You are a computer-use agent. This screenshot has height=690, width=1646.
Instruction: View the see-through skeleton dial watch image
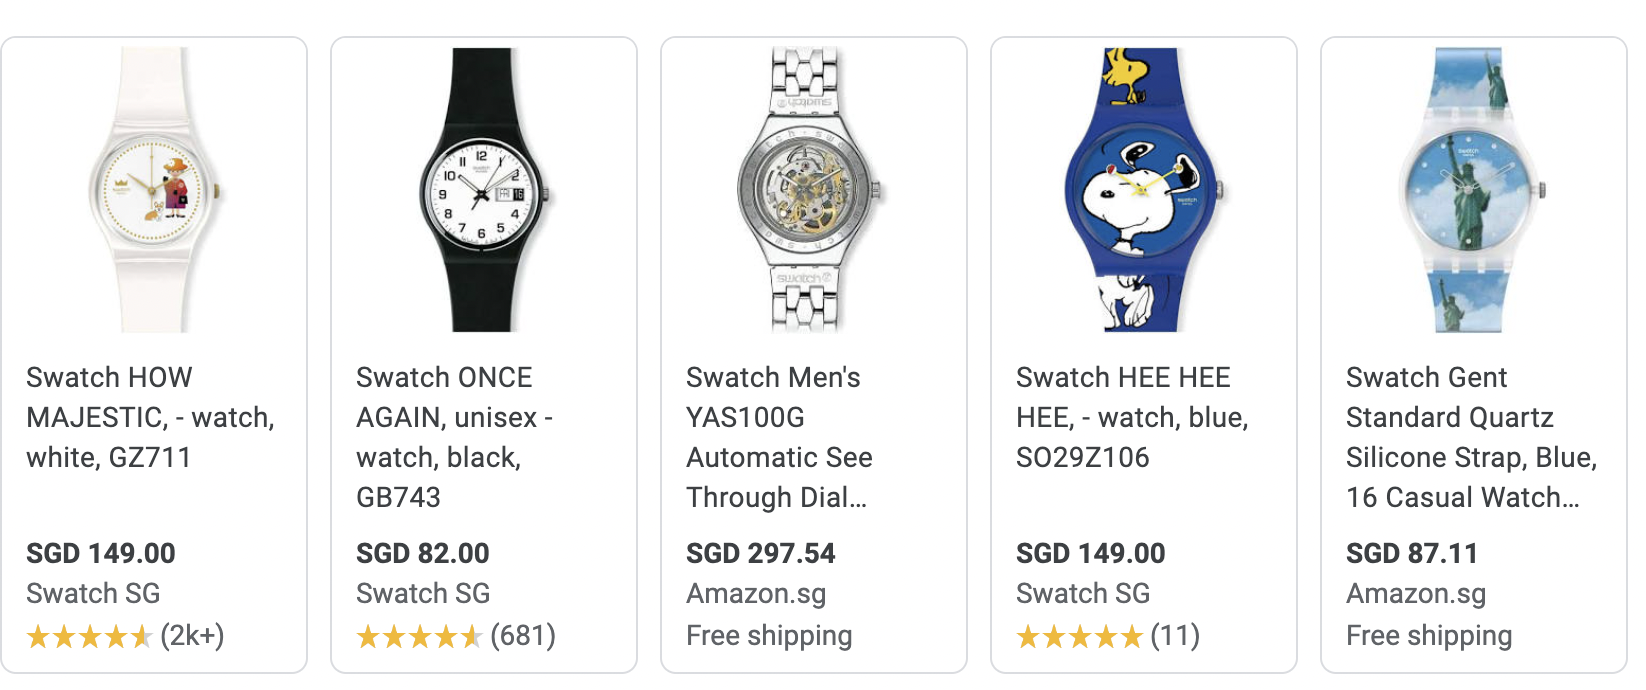(808, 190)
